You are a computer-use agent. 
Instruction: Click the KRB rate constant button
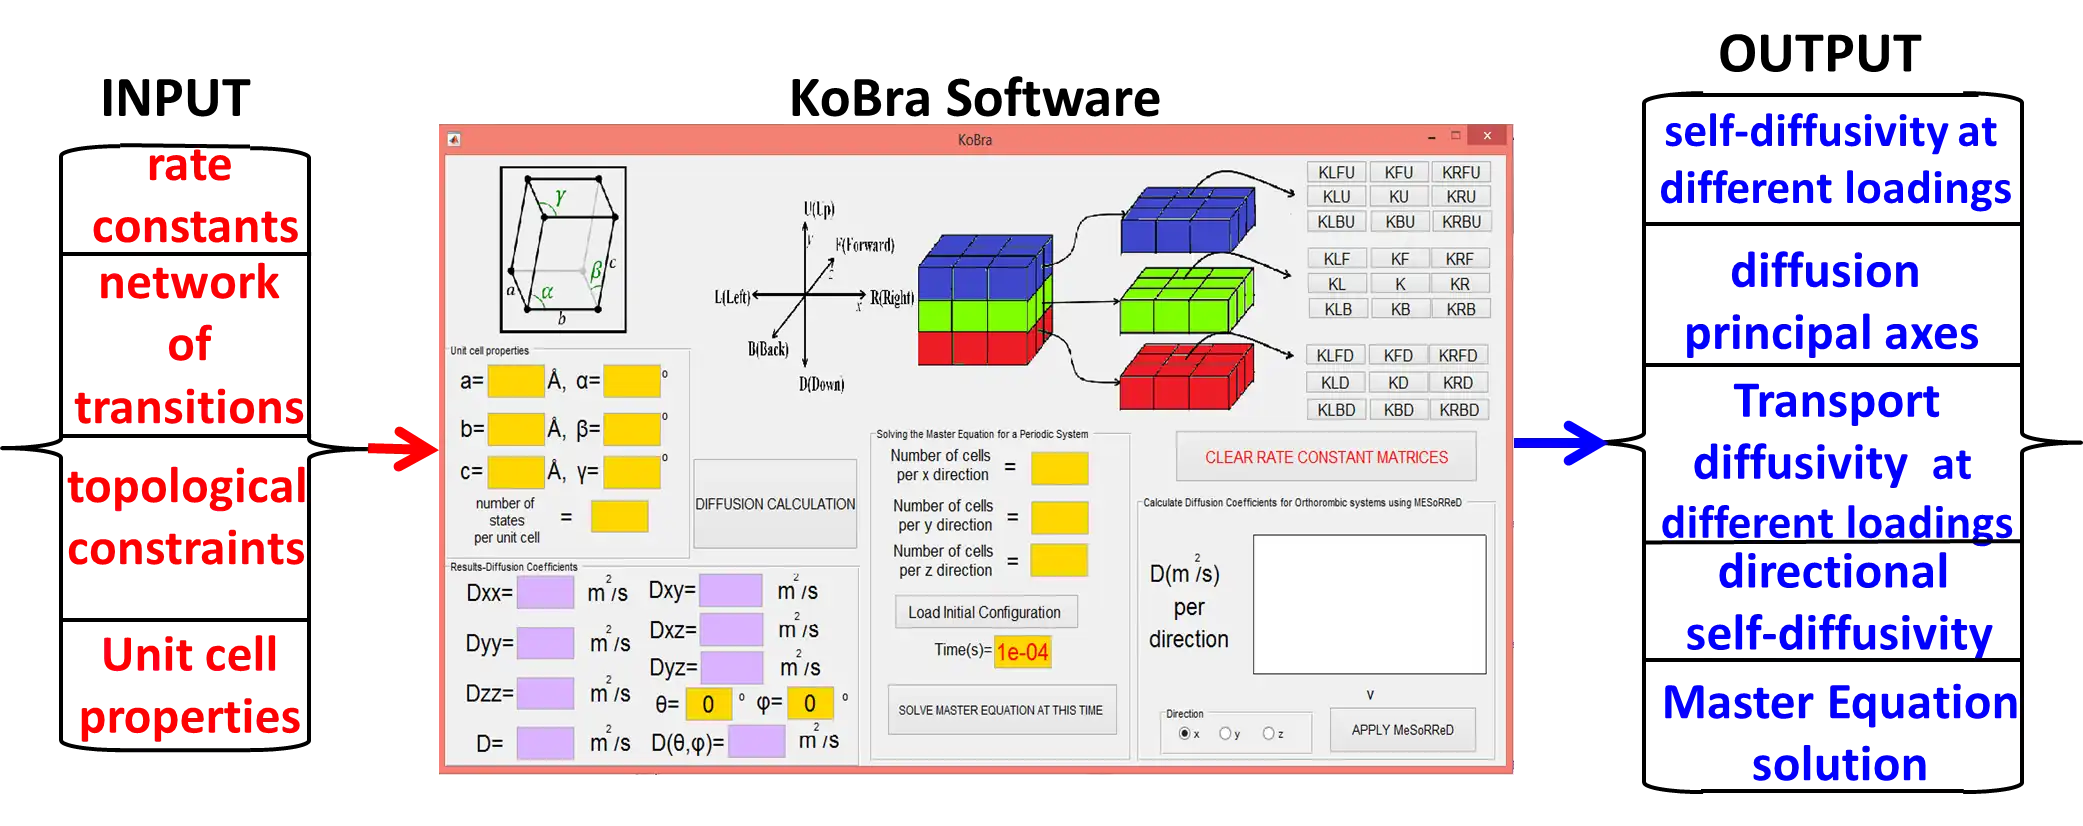(x=1461, y=309)
